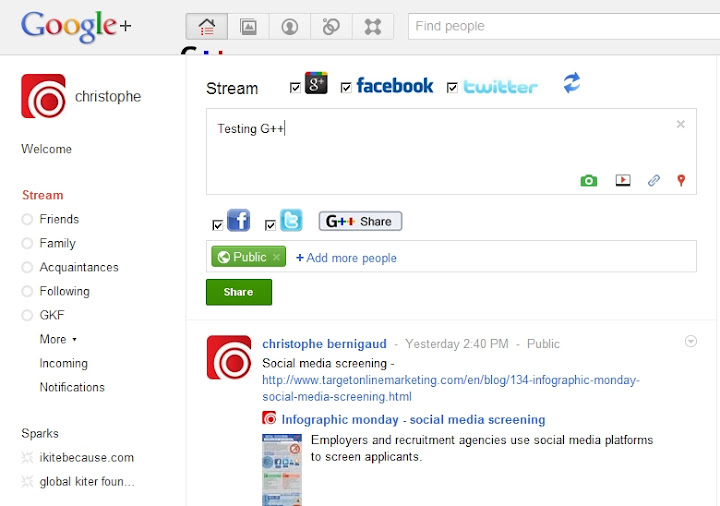Open Welcome in the sidebar

click(x=46, y=149)
